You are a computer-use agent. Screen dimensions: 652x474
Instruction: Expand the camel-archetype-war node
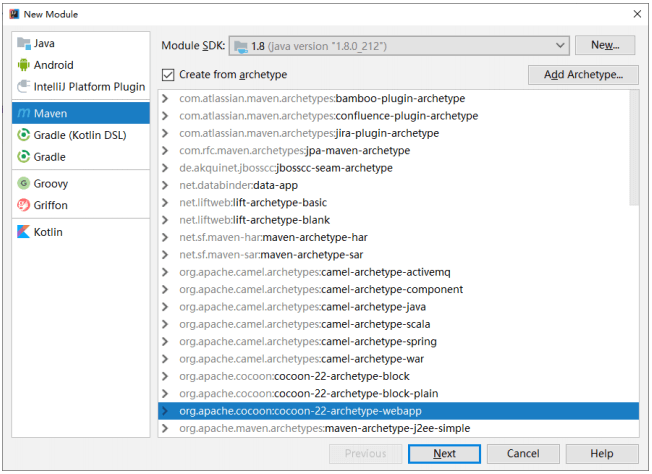coord(165,359)
